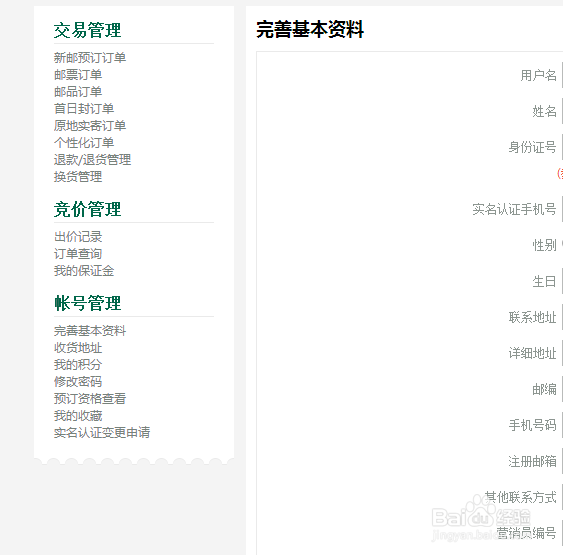
Task: Click the 详细地址 label
Action: click(x=532, y=353)
